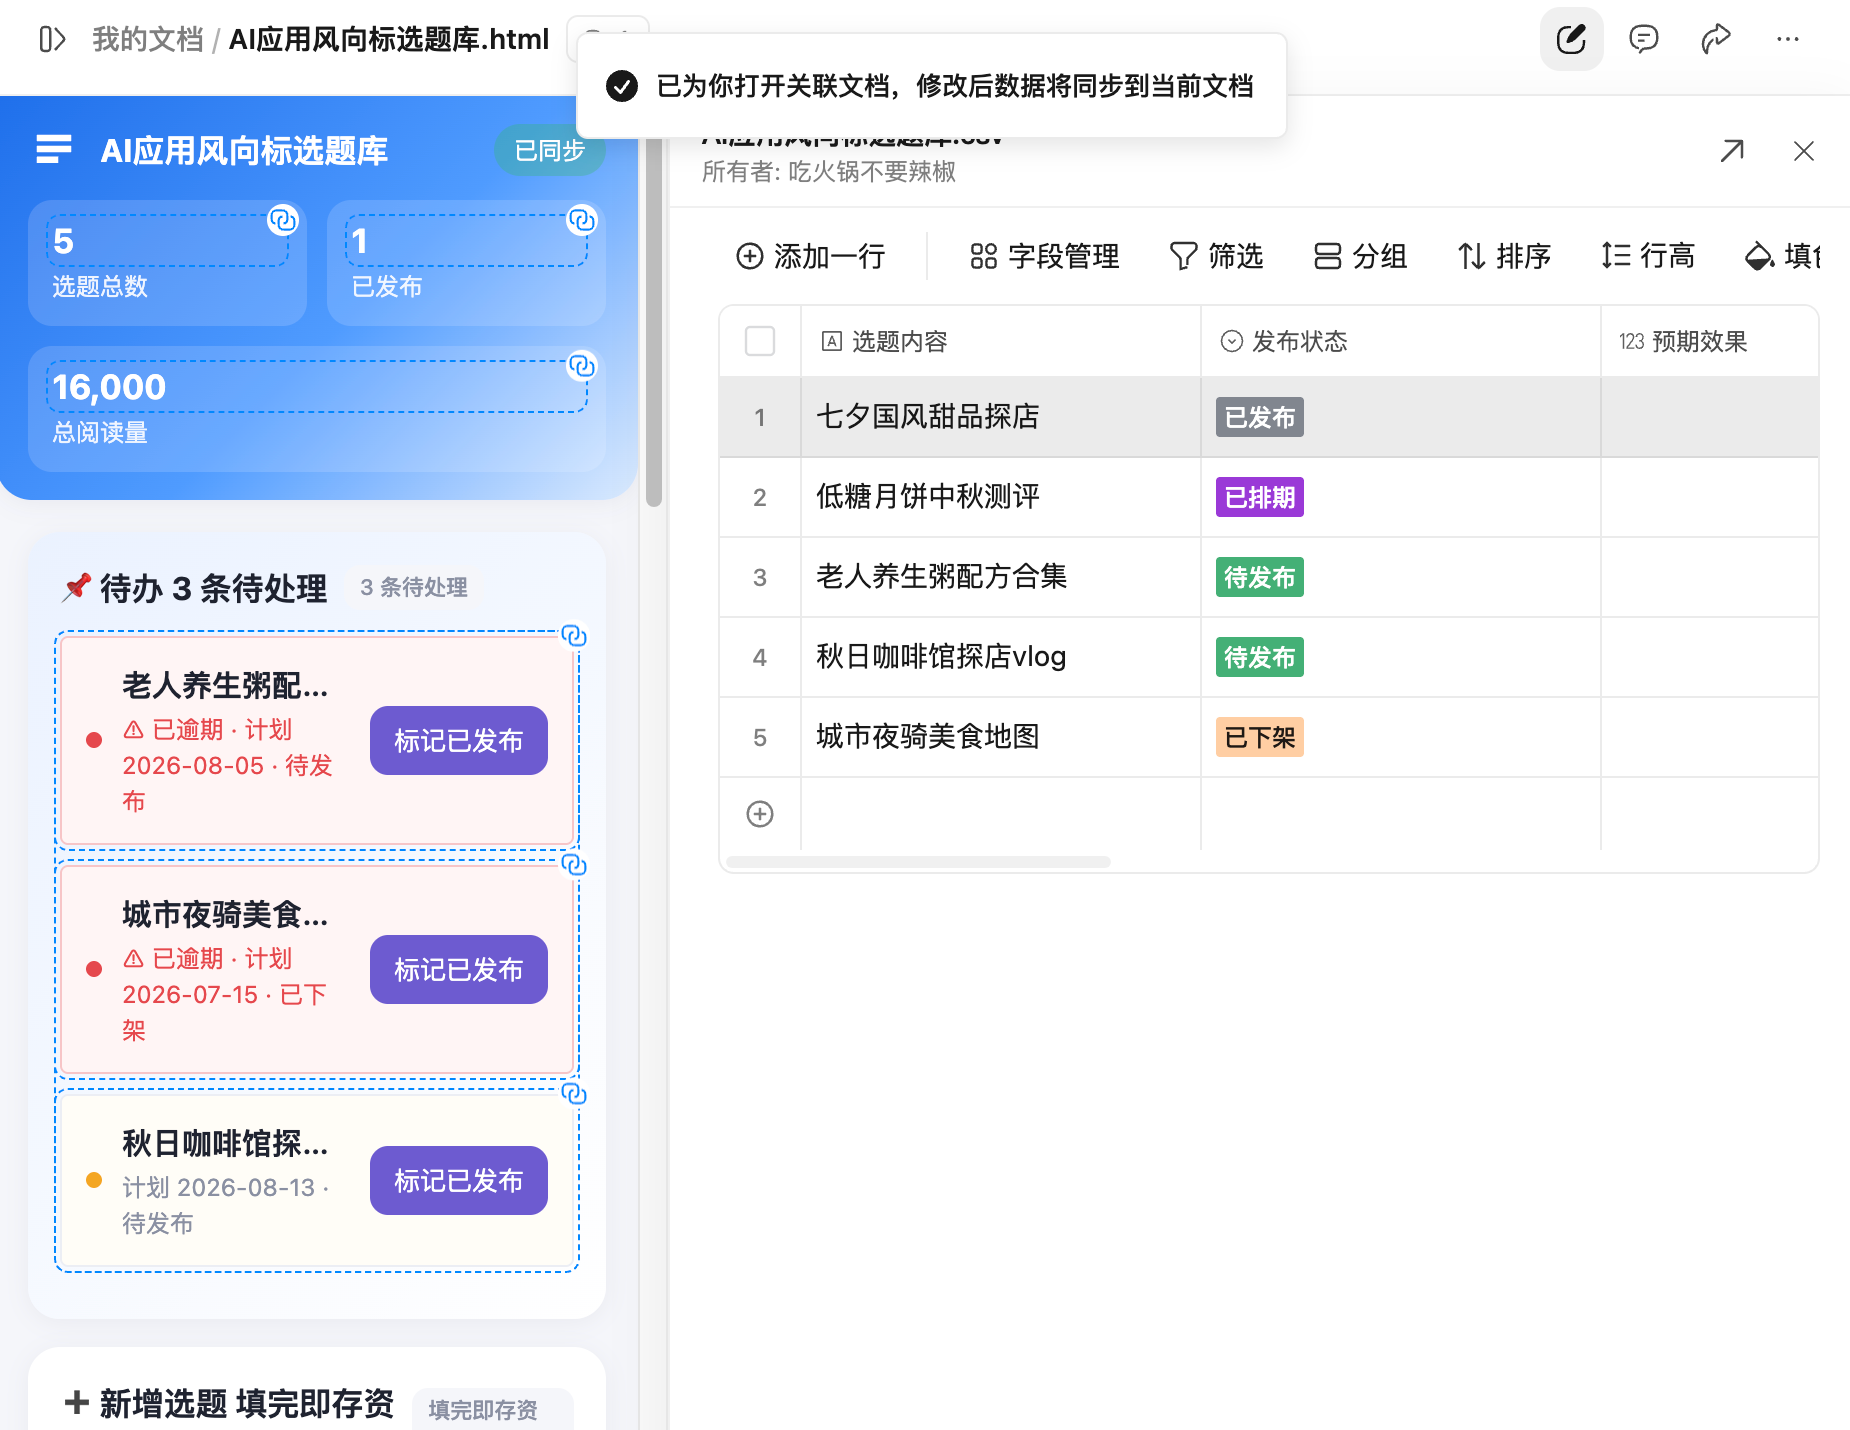This screenshot has height=1430, width=1850.
Task: Toggle the left sidebar panel icon
Action: [52, 39]
